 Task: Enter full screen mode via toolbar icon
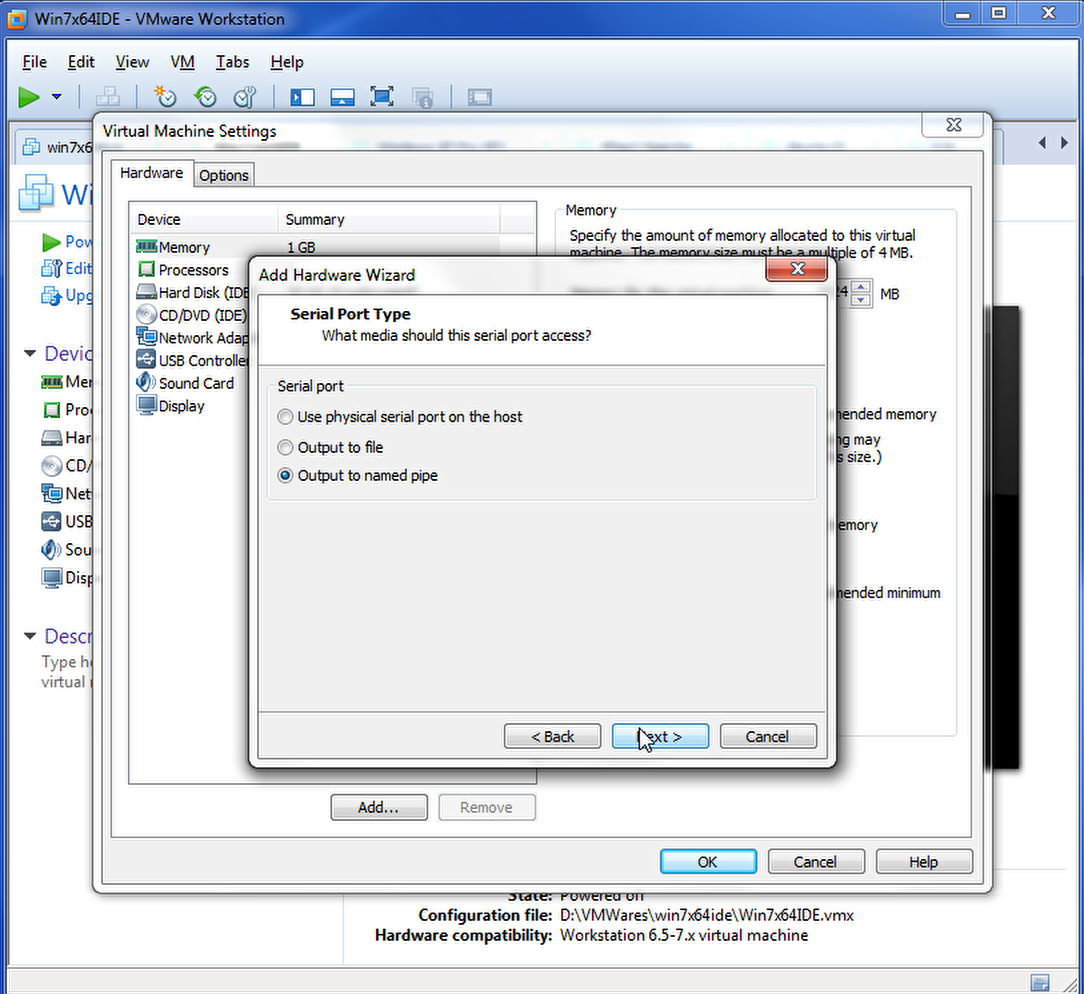tap(381, 97)
